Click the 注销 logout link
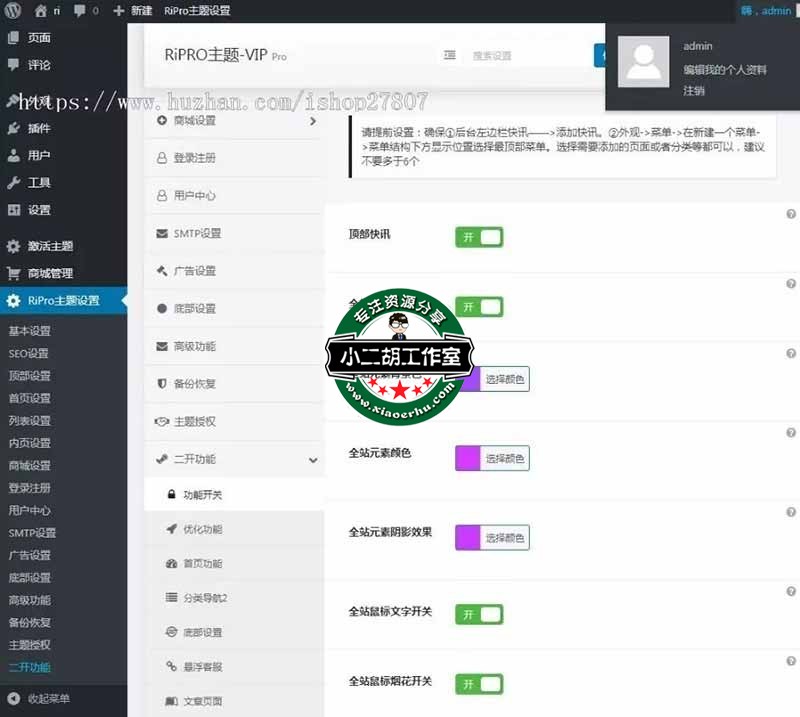The height and width of the screenshot is (717, 800). (x=694, y=90)
